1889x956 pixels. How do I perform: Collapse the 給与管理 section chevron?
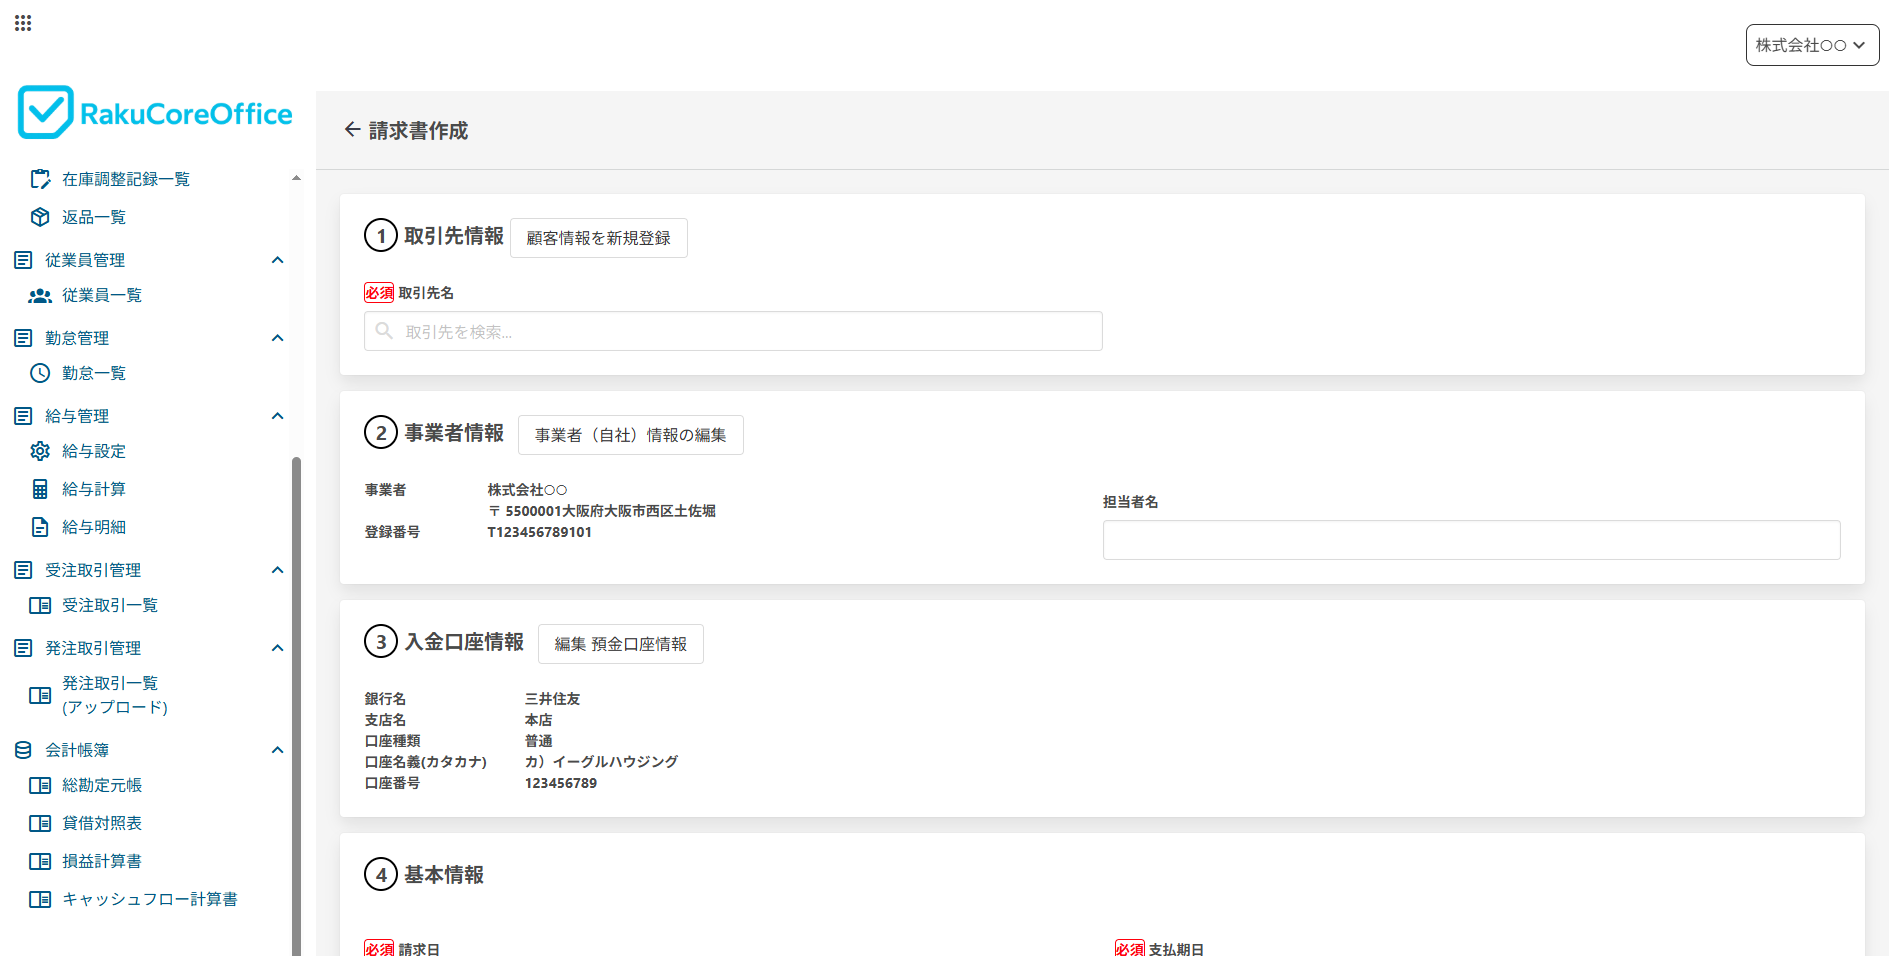pyautogui.click(x=278, y=416)
